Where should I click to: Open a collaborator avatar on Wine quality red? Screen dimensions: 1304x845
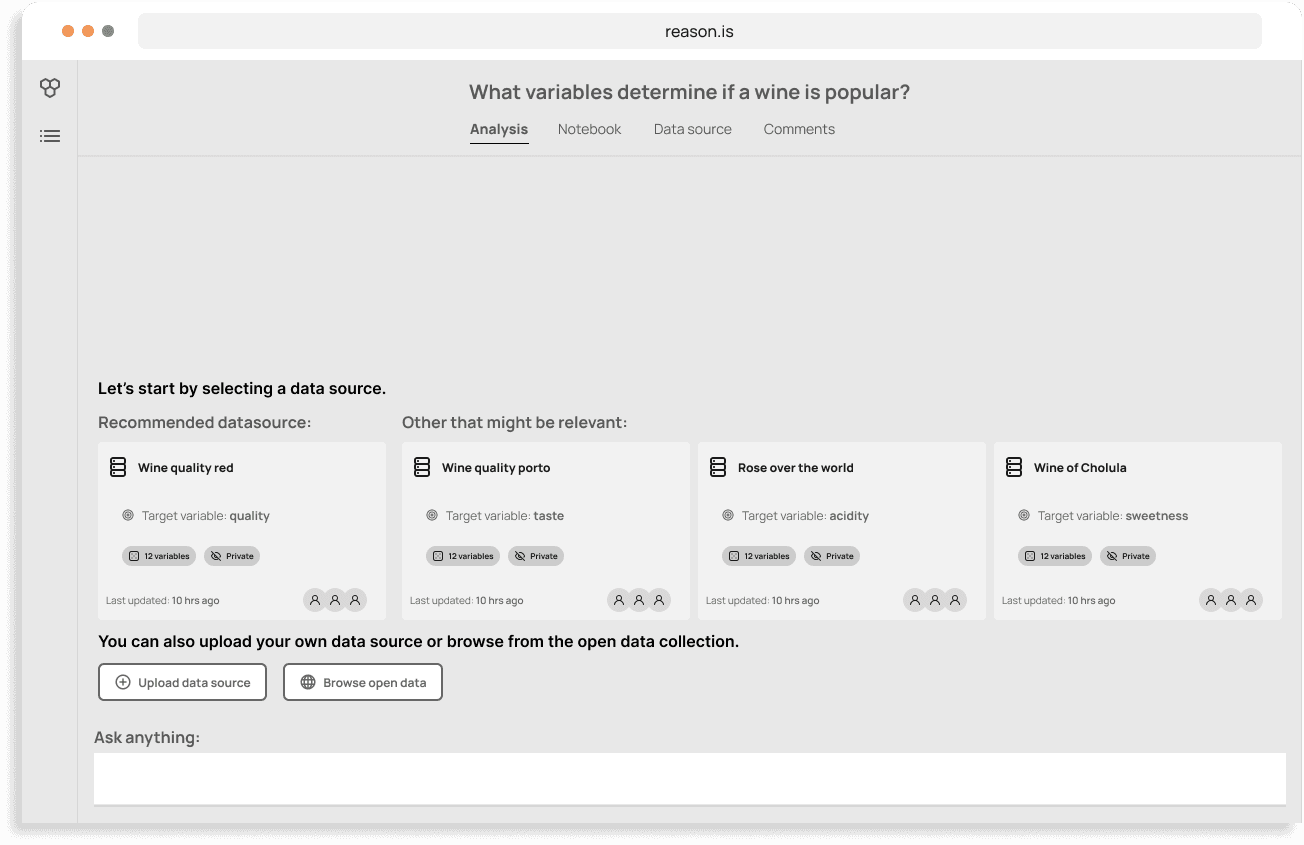315,599
